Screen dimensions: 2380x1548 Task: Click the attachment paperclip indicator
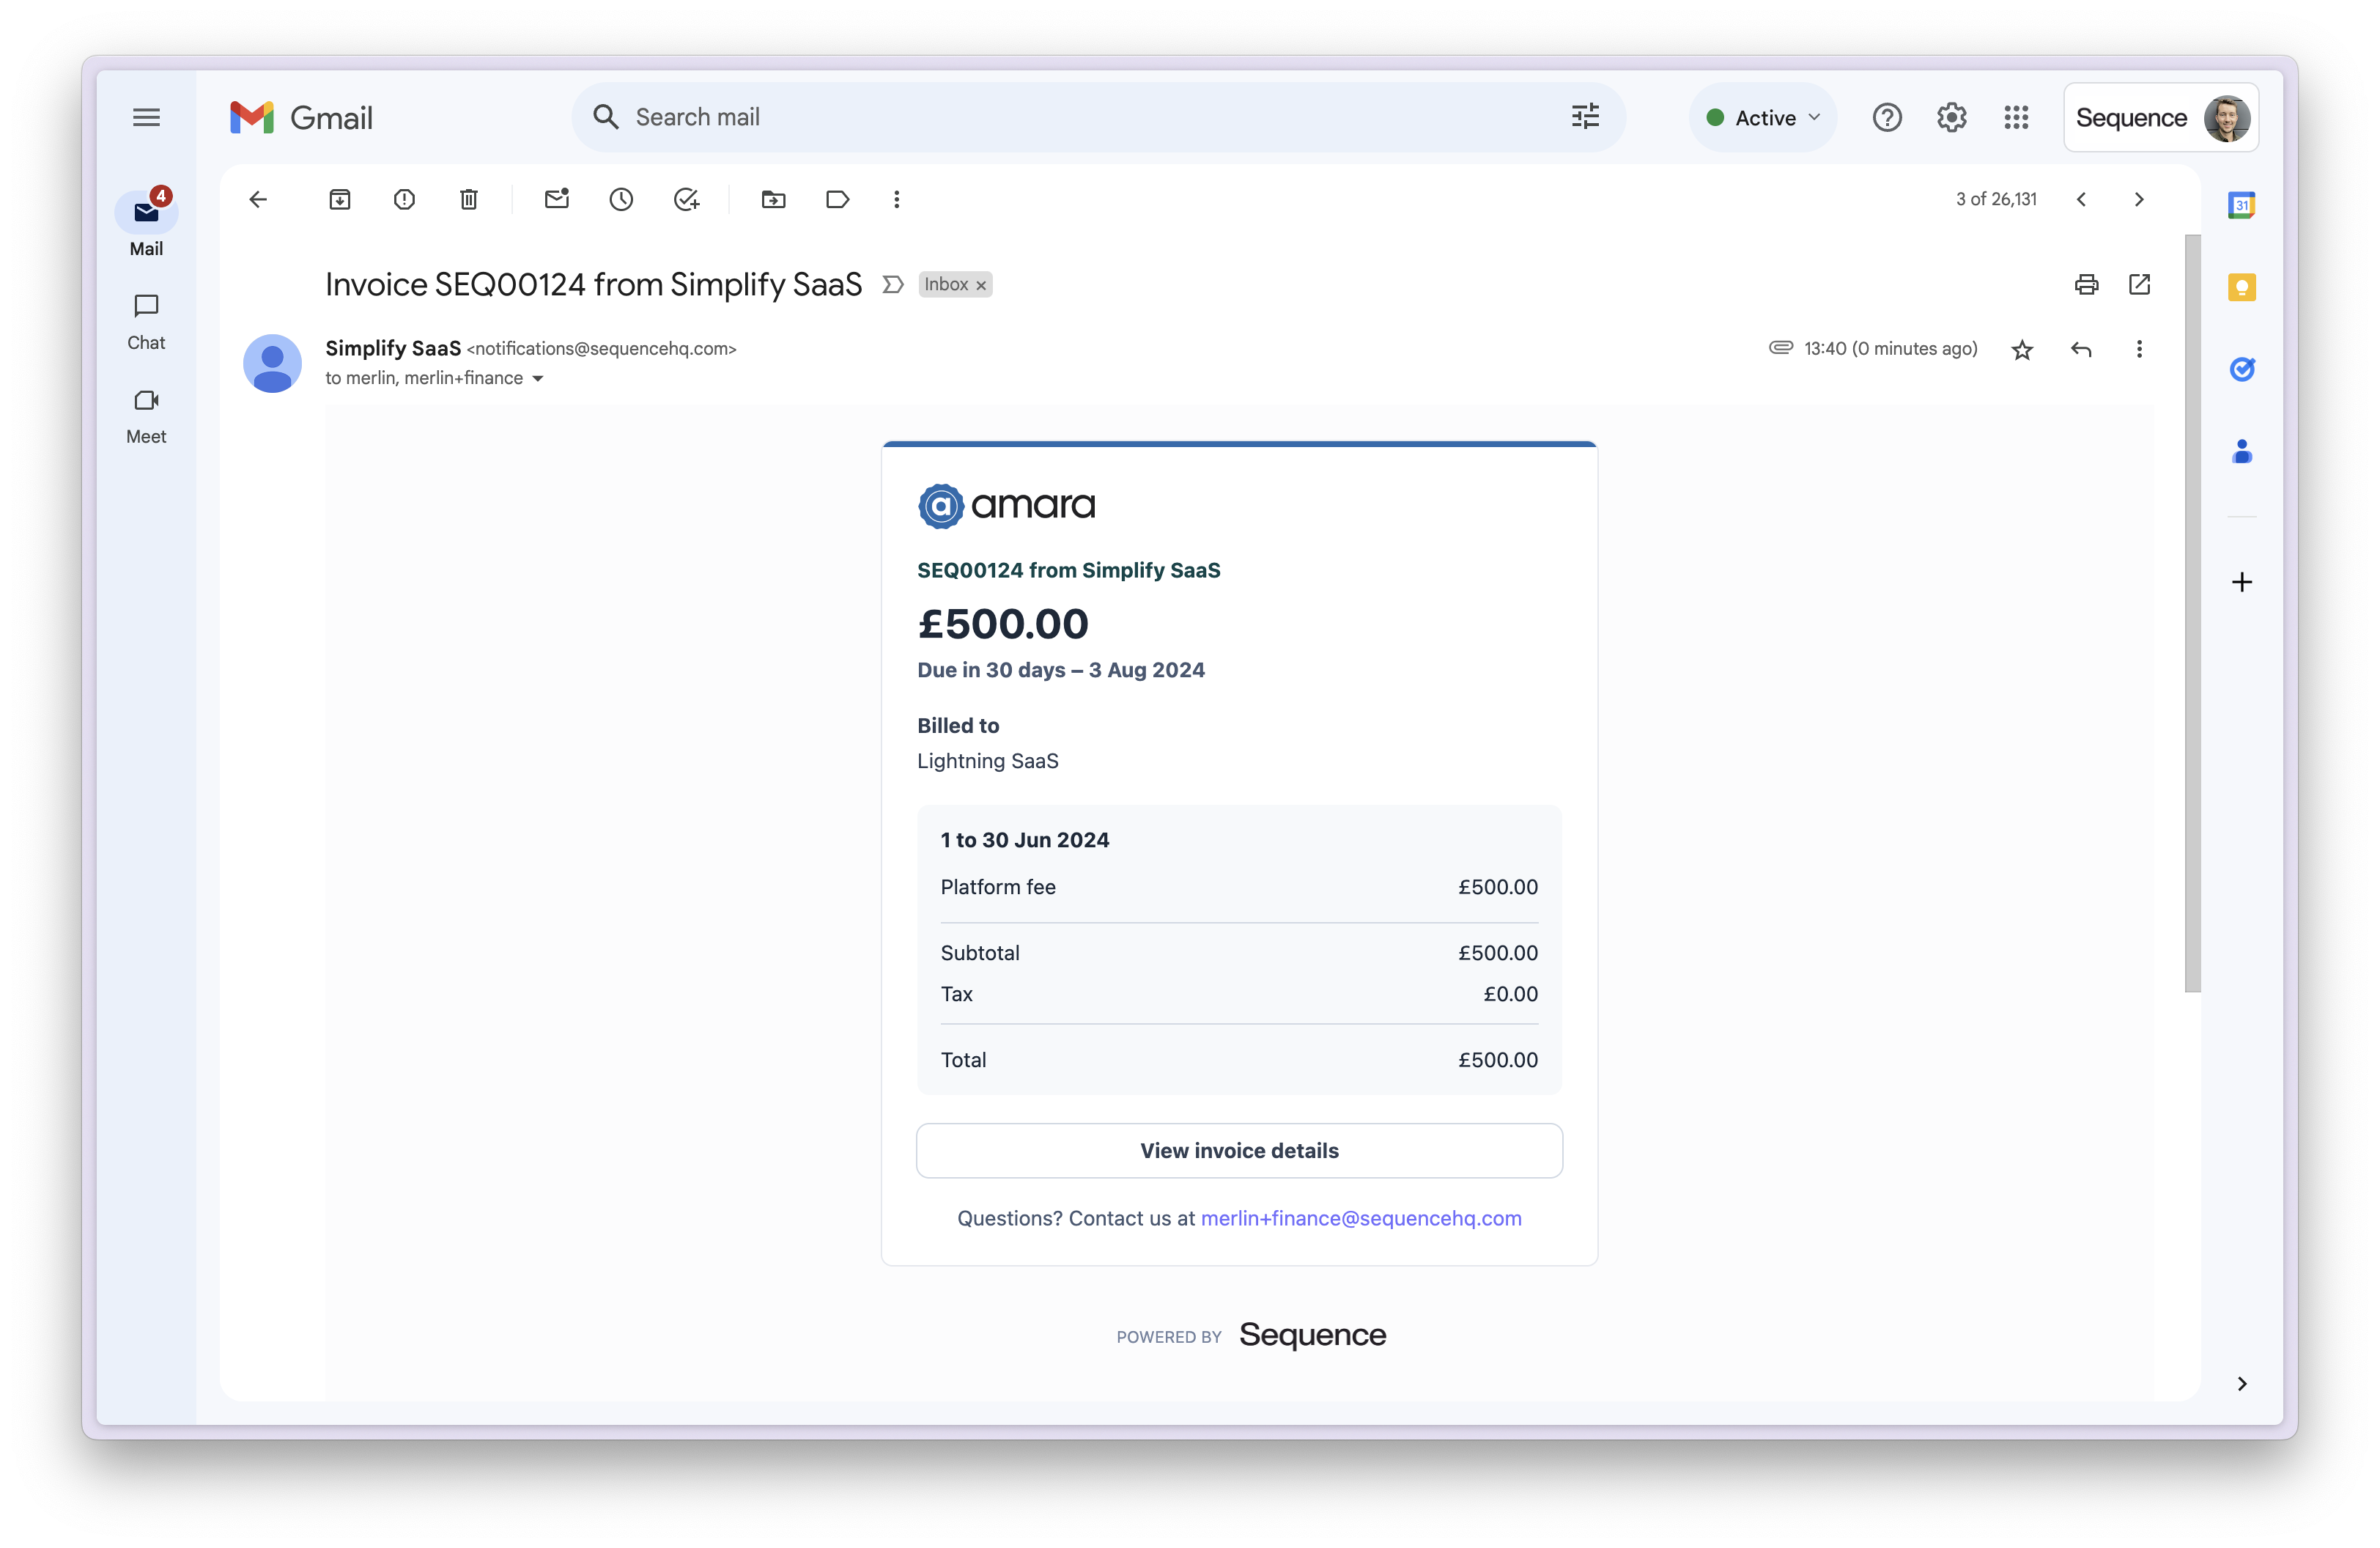click(1781, 347)
